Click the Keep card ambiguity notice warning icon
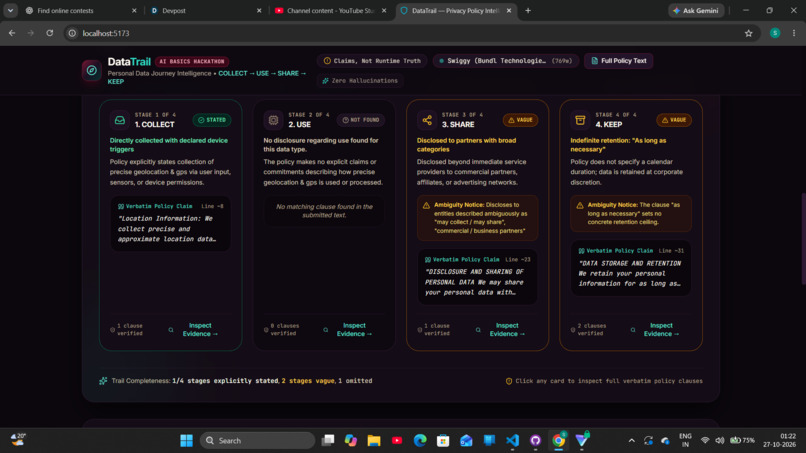Viewport: 806px width, 453px height. tap(579, 205)
